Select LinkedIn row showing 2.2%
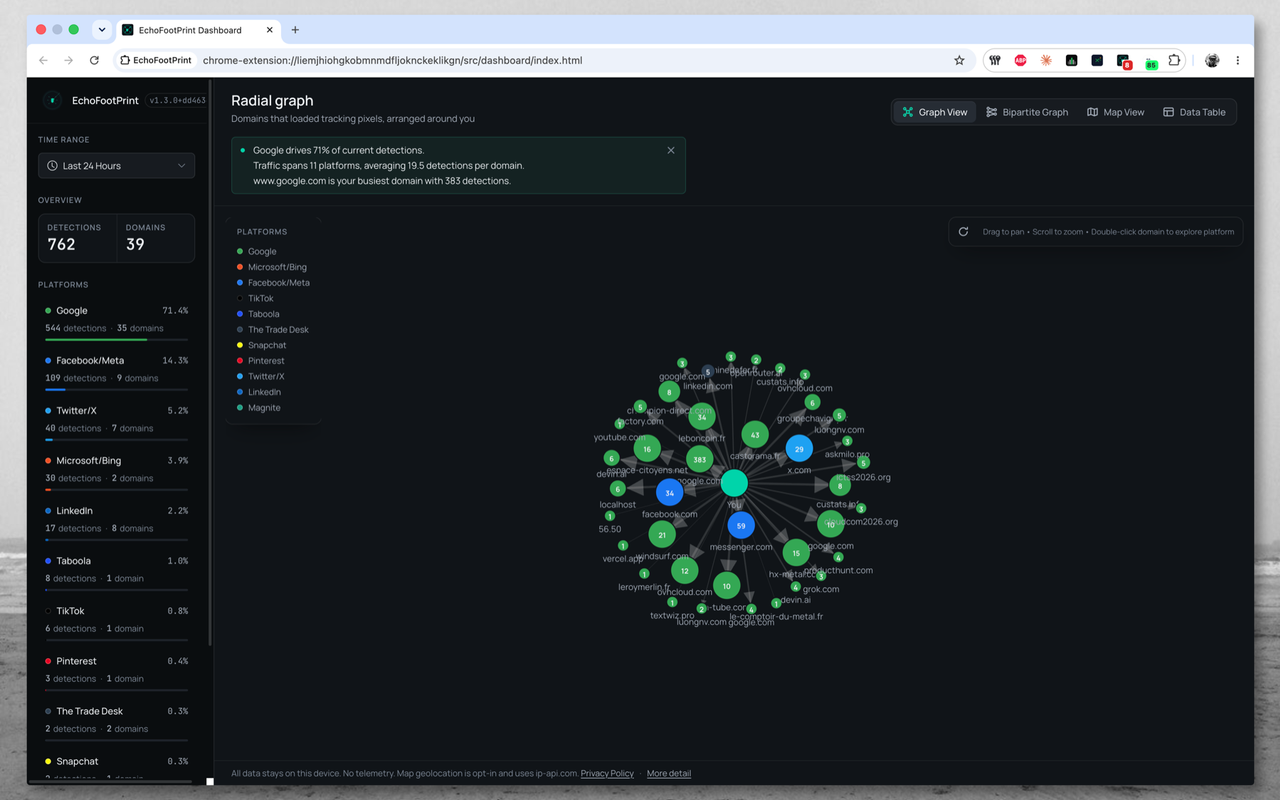1280x800 pixels. click(x=116, y=520)
